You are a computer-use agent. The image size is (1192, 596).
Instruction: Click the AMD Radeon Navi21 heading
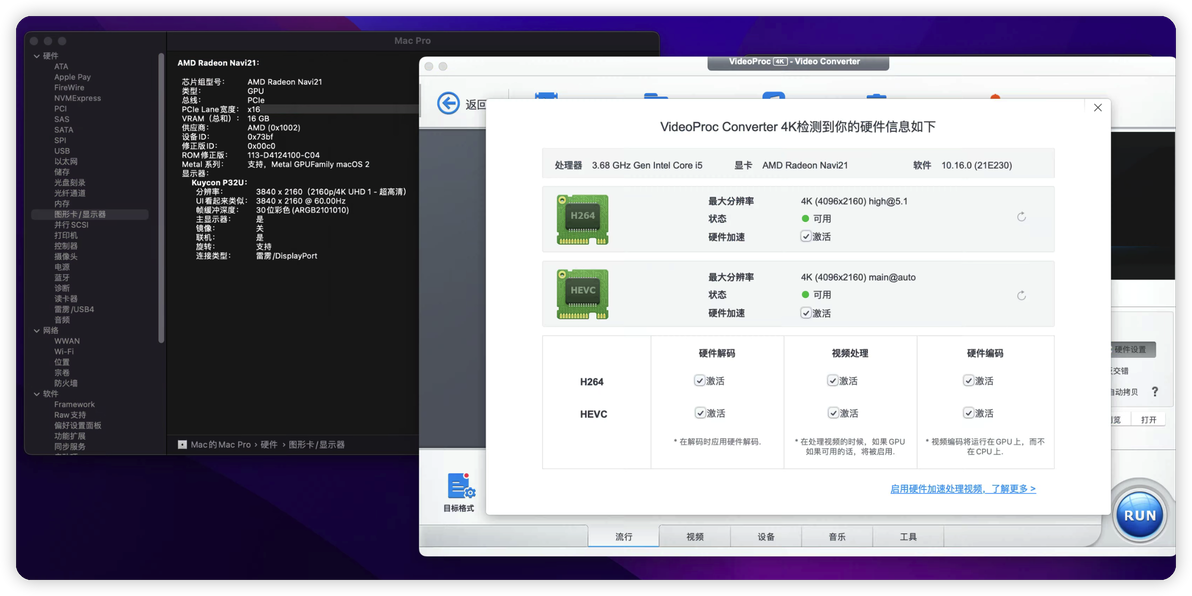(x=218, y=63)
